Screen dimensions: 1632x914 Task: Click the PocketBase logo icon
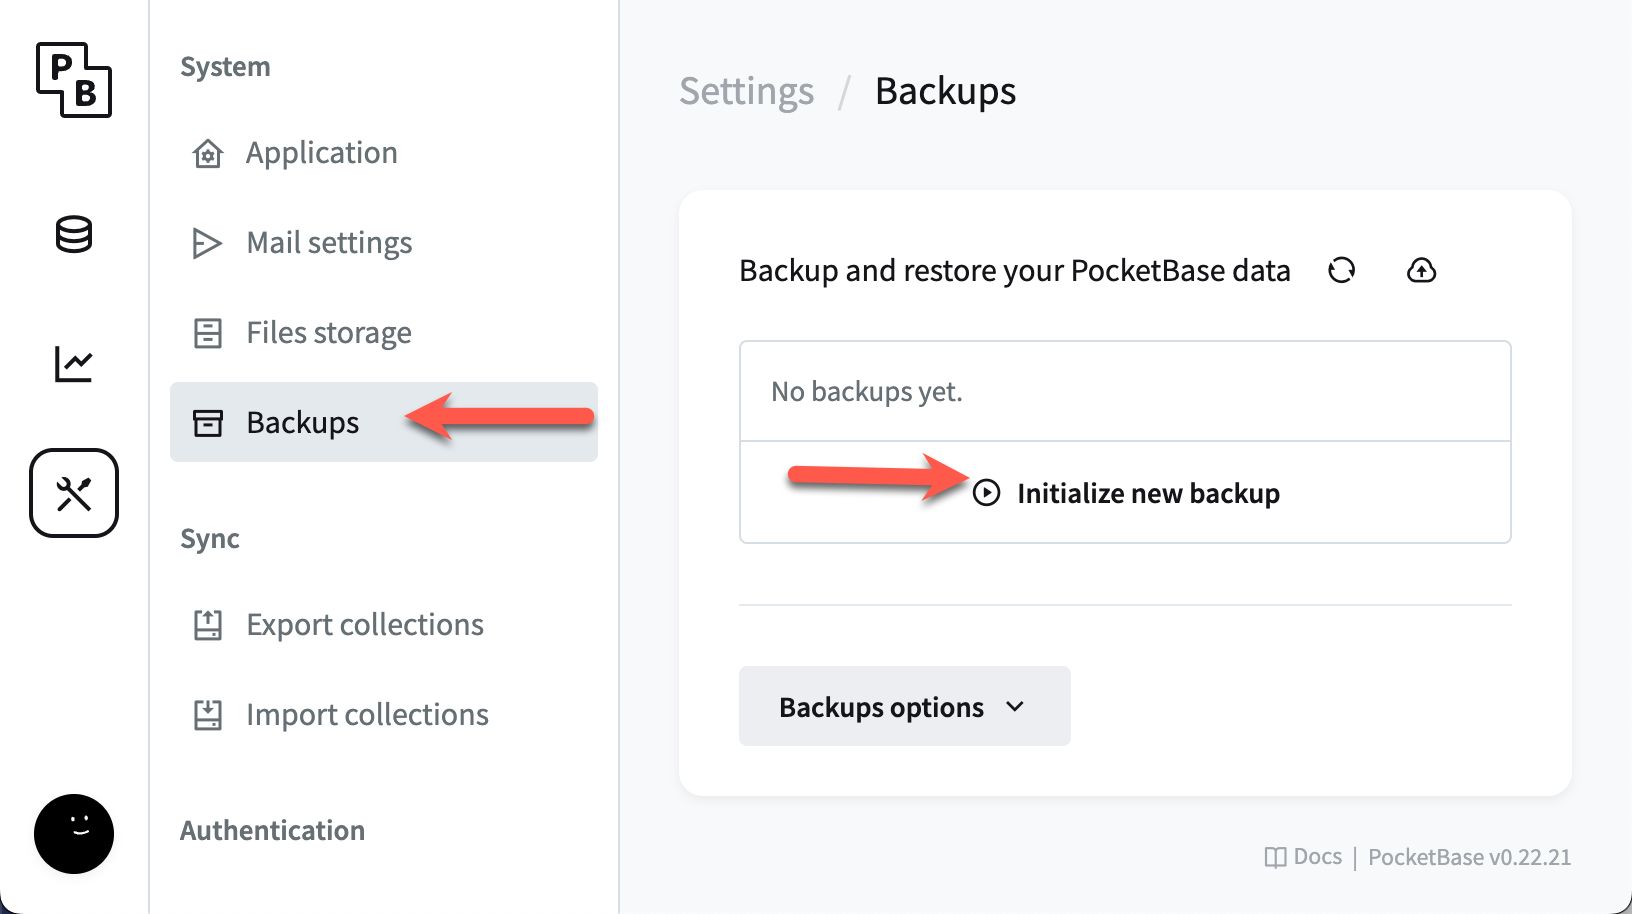click(74, 80)
